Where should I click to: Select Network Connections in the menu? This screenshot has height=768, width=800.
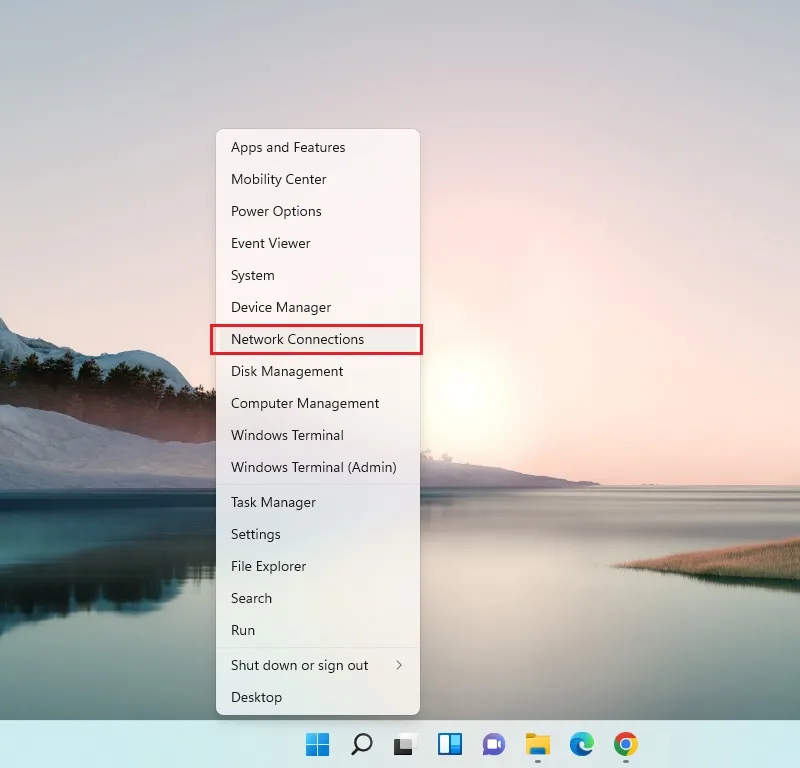(x=317, y=339)
